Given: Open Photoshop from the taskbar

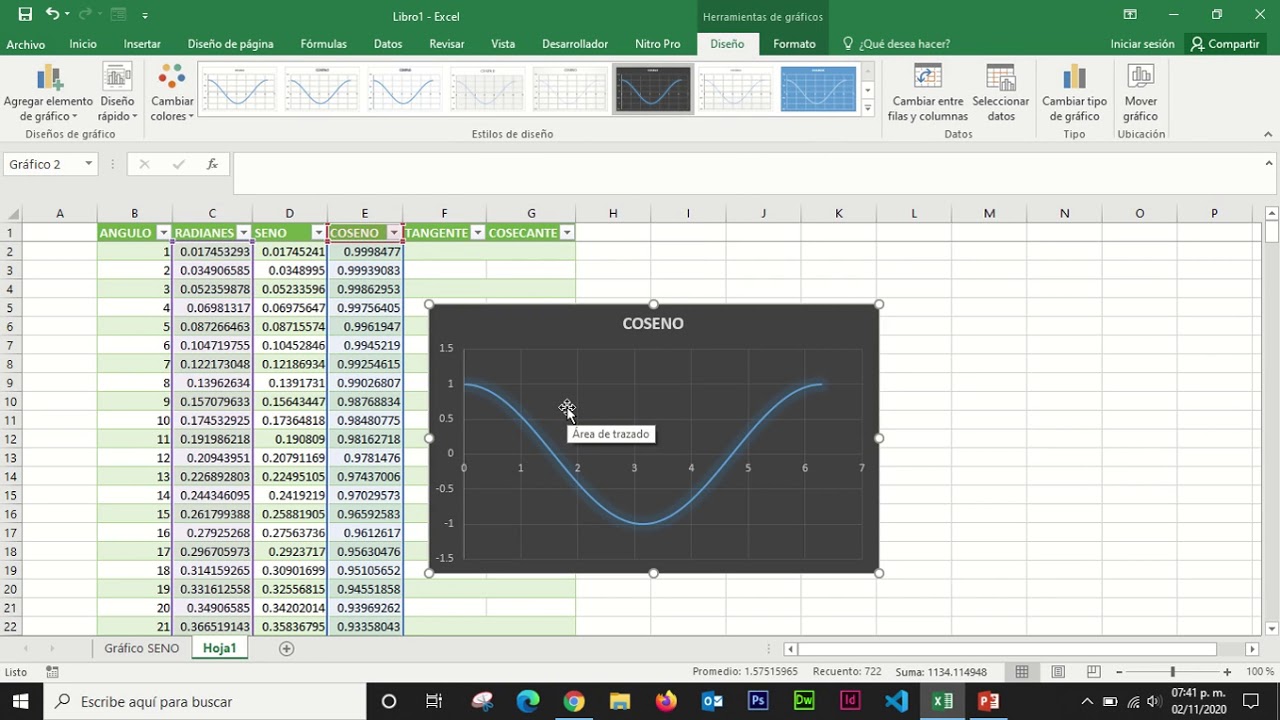Looking at the screenshot, I should pyautogui.click(x=758, y=701).
